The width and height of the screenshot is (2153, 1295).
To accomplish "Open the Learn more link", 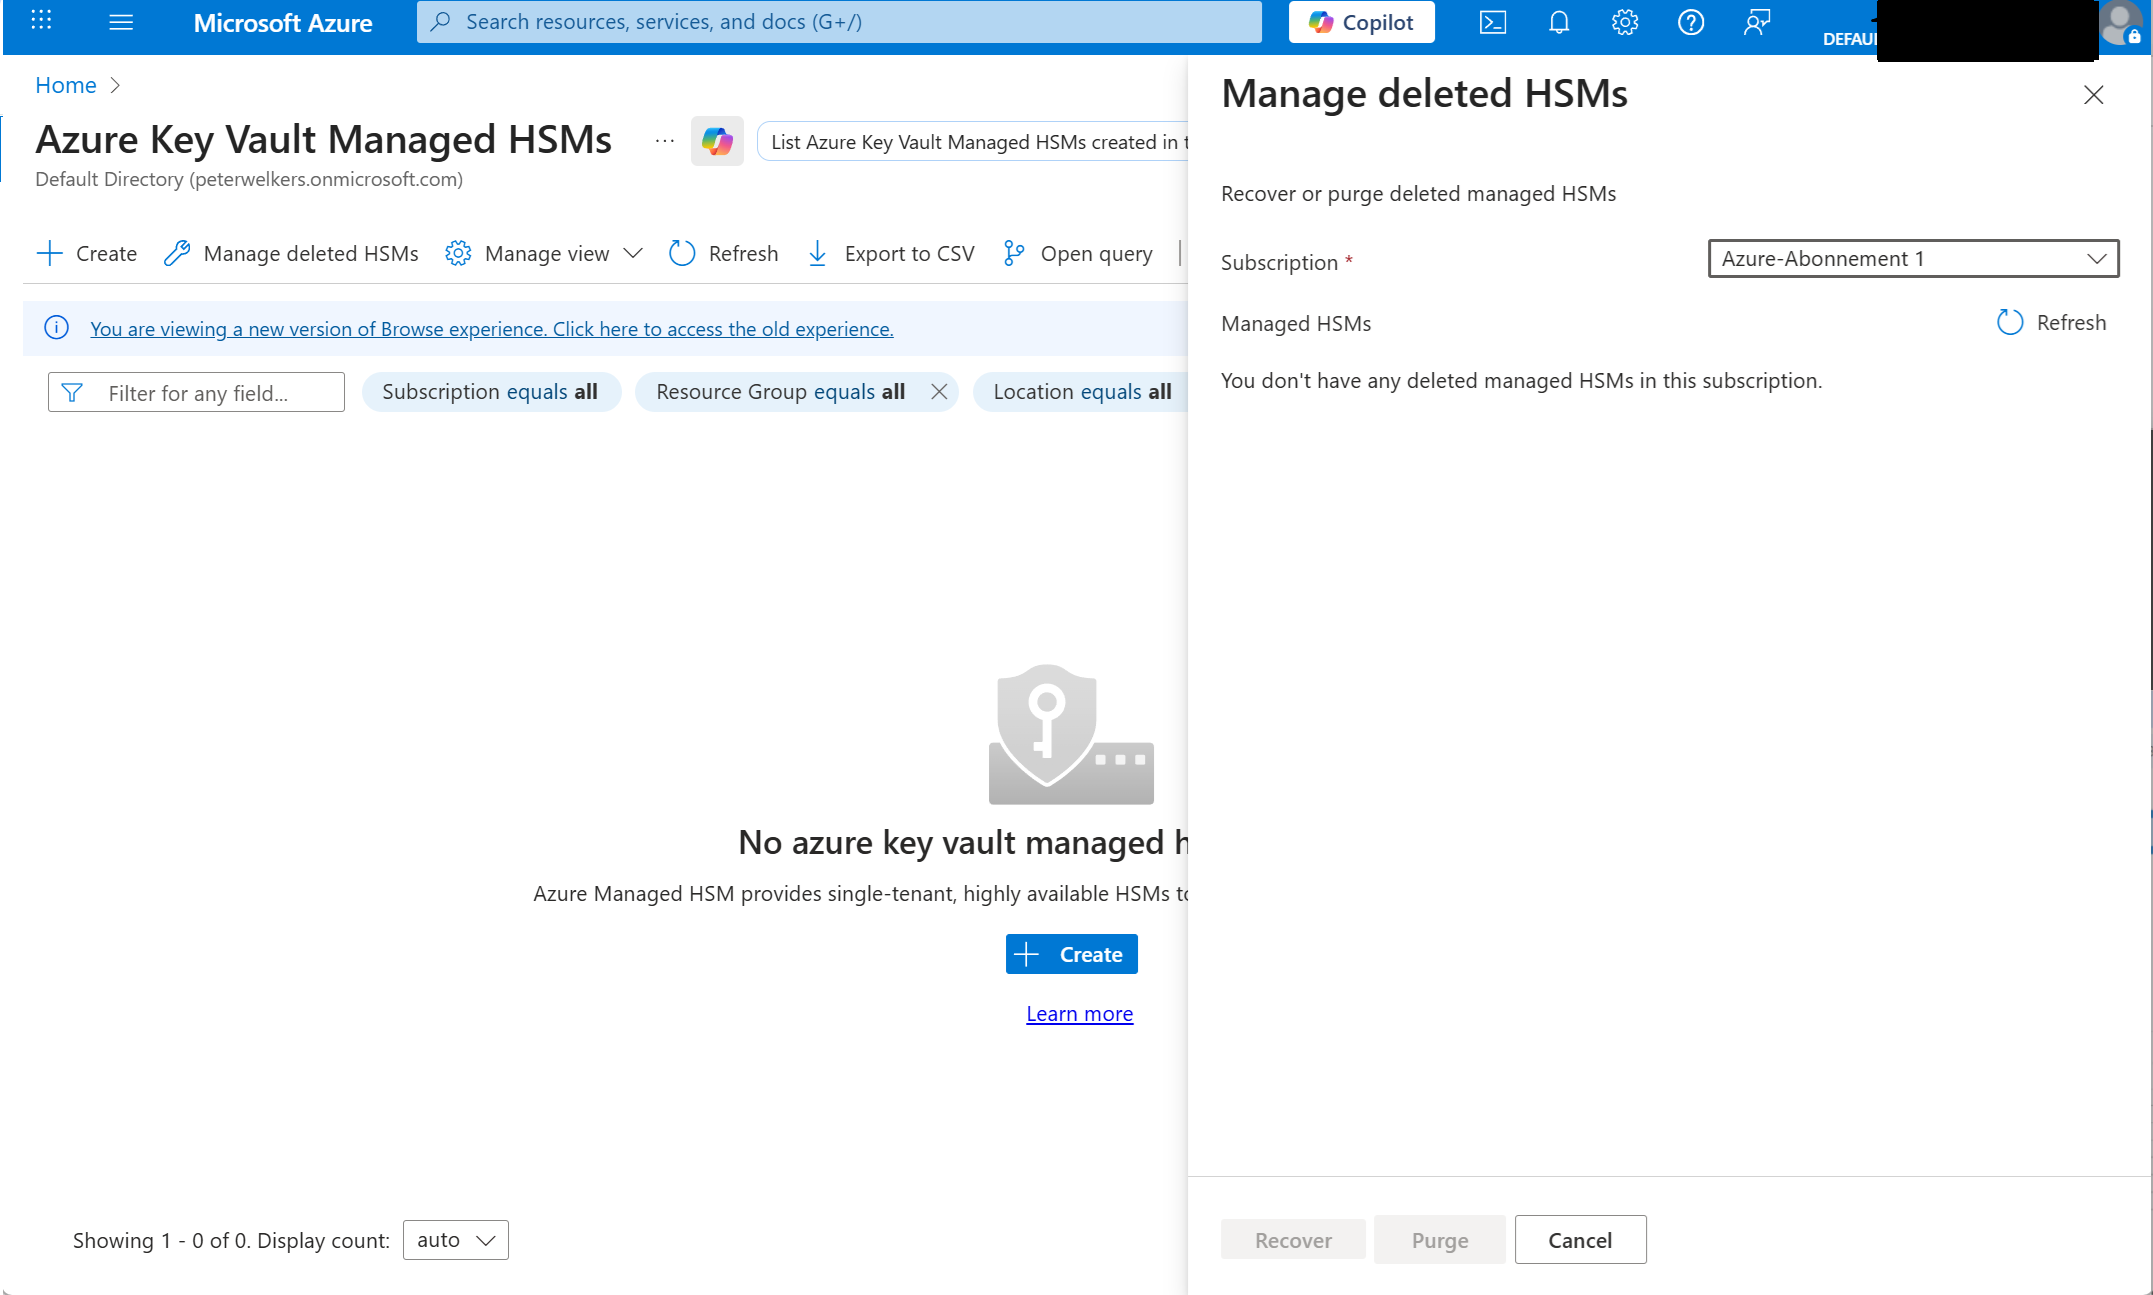I will tap(1079, 1014).
